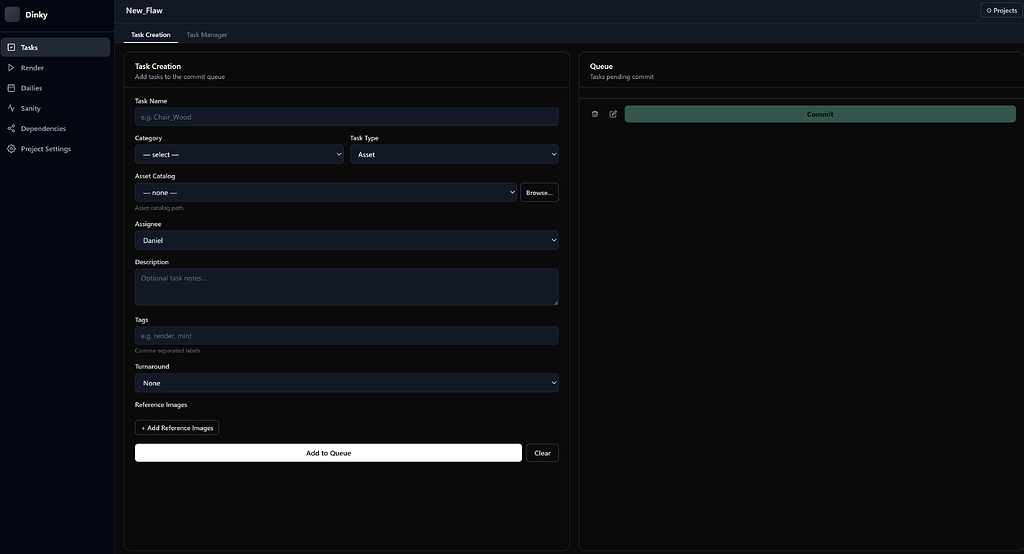Open Sanity in the sidebar
The height and width of the screenshot is (554, 1024).
[x=56, y=108]
